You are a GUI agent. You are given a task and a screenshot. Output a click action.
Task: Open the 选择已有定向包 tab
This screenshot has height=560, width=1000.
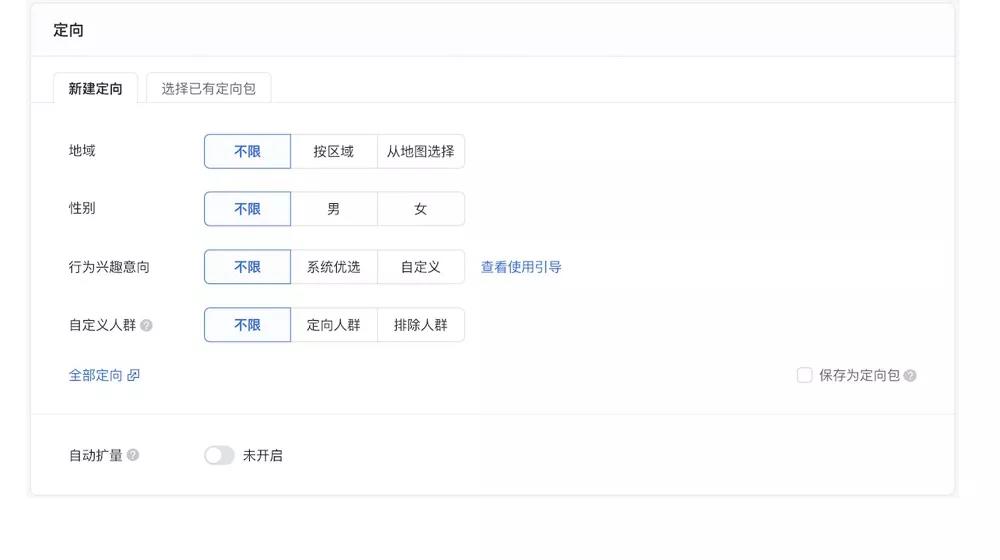[209, 88]
